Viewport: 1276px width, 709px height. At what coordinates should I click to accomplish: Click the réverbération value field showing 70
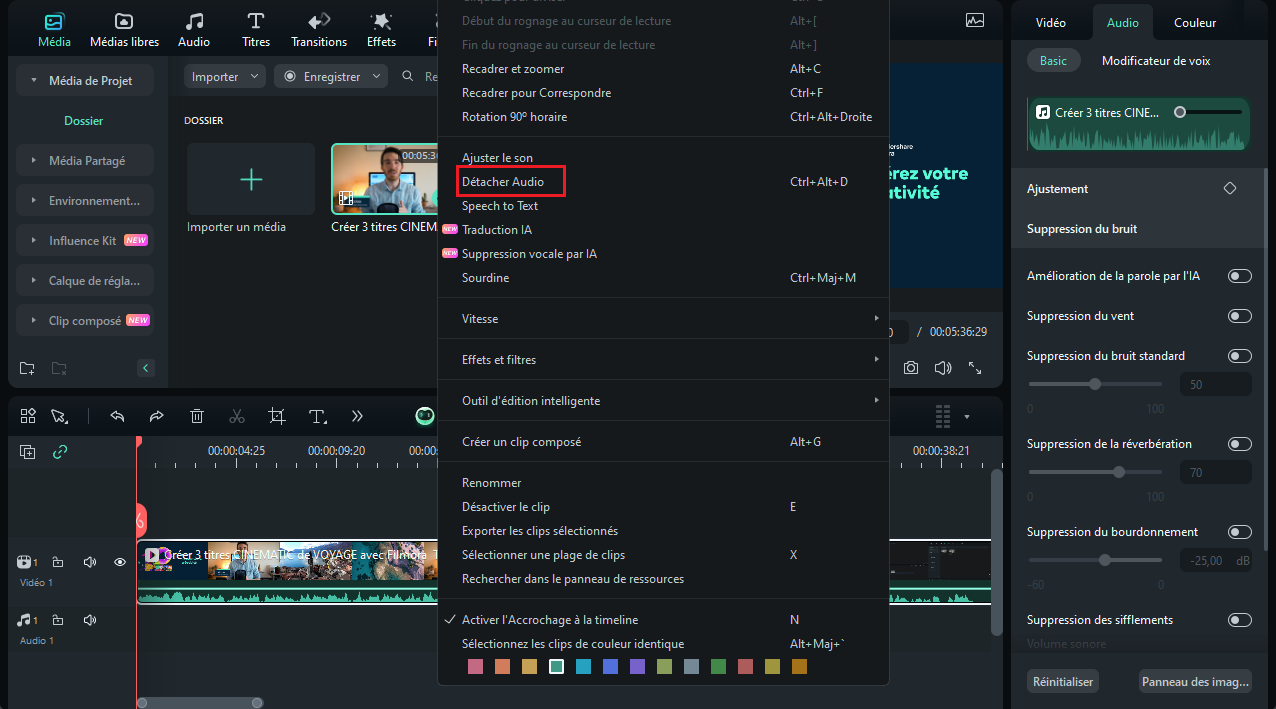pos(1216,473)
